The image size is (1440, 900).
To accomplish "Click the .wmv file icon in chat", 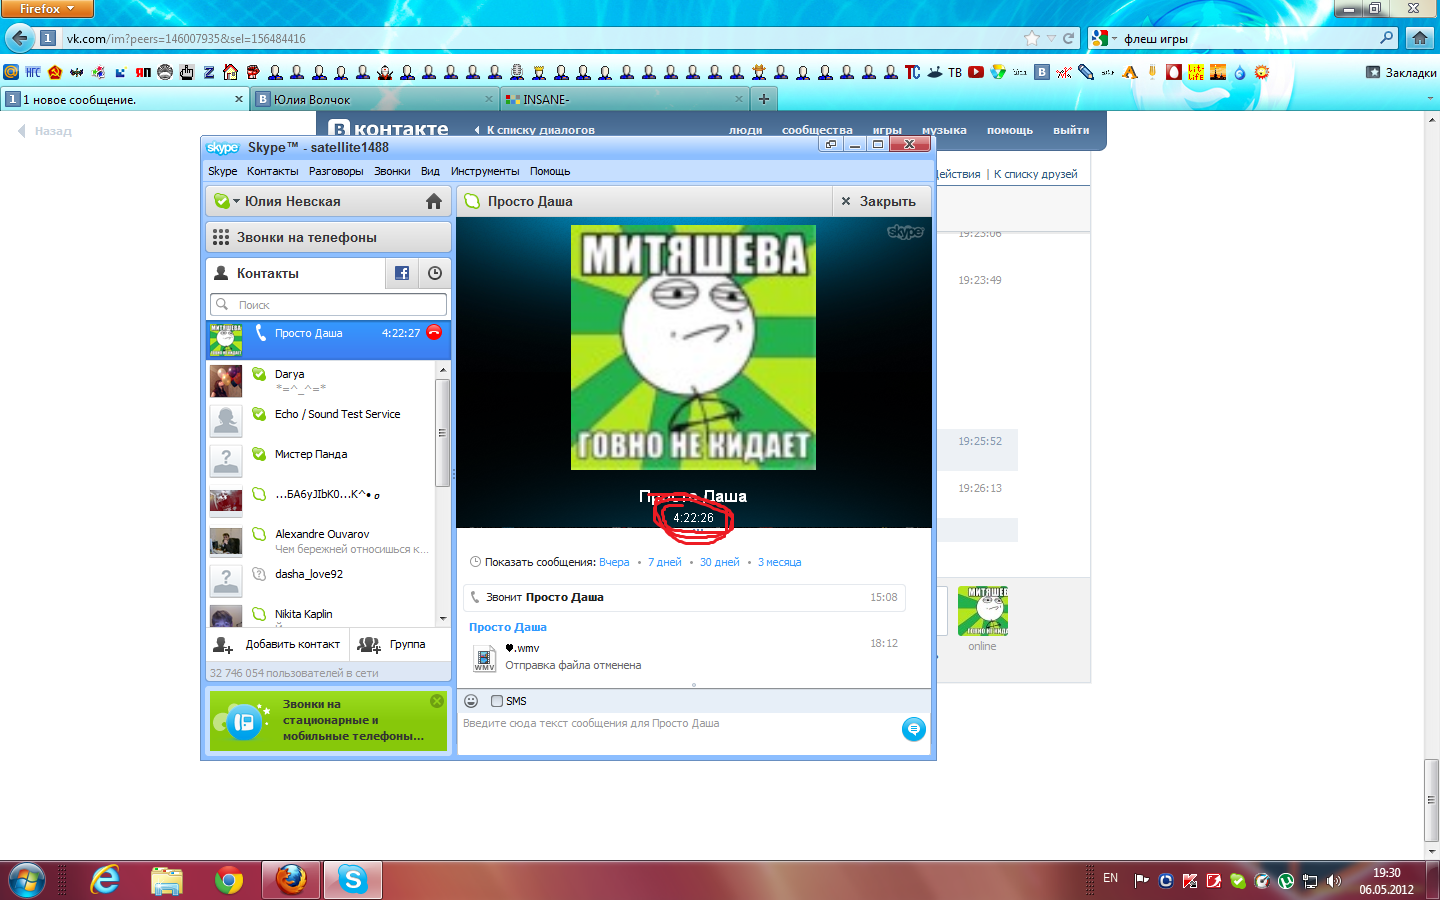I will (485, 659).
